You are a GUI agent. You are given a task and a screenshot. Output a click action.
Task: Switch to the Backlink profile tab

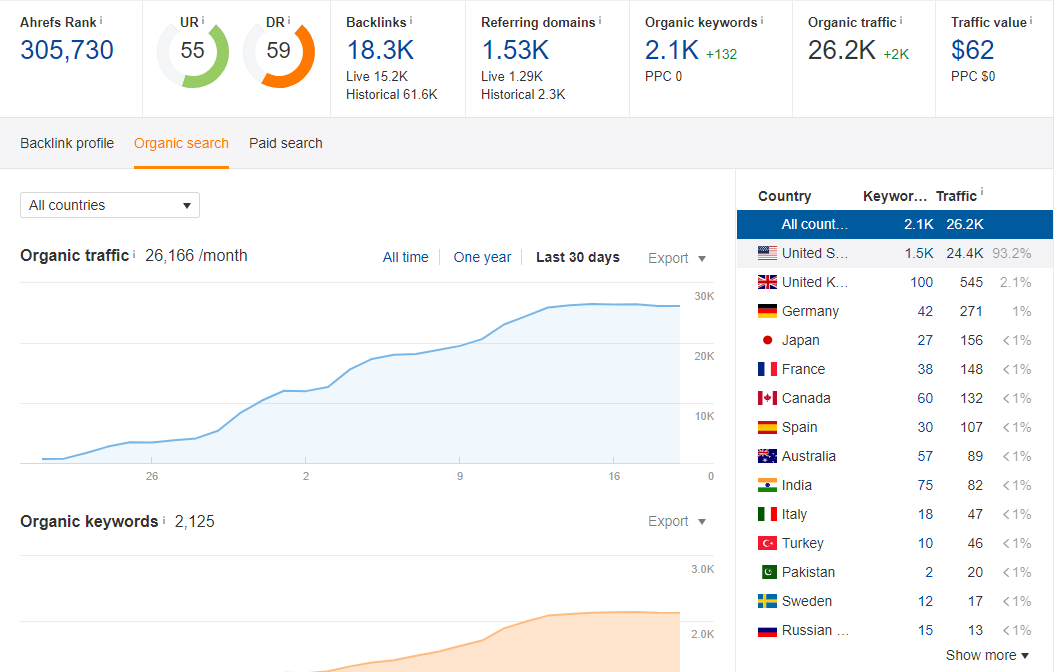(x=67, y=143)
